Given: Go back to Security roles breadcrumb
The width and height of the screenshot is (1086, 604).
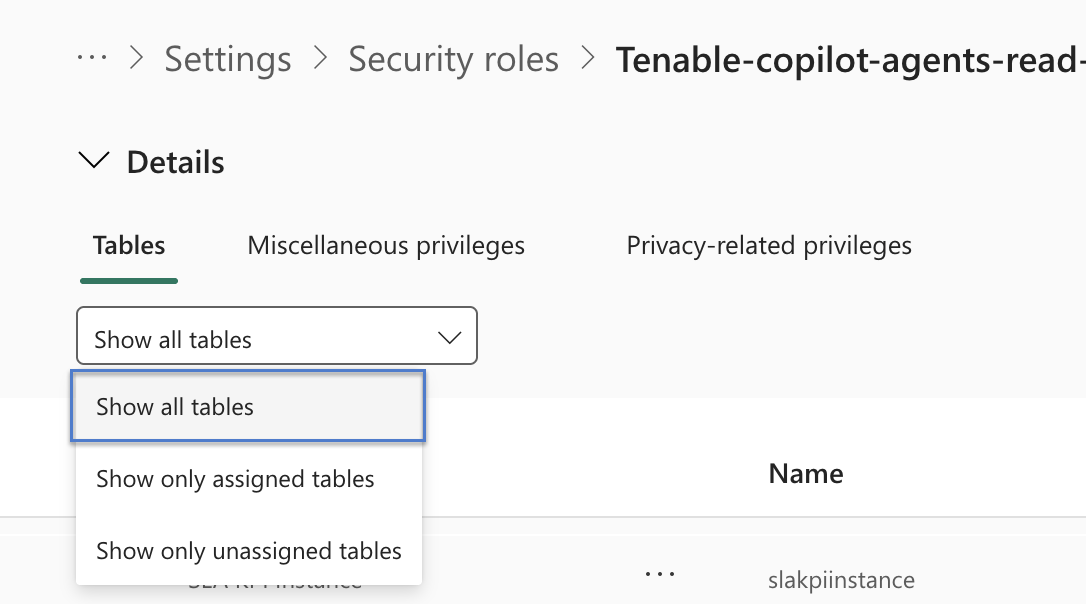Looking at the screenshot, I should (x=453, y=59).
